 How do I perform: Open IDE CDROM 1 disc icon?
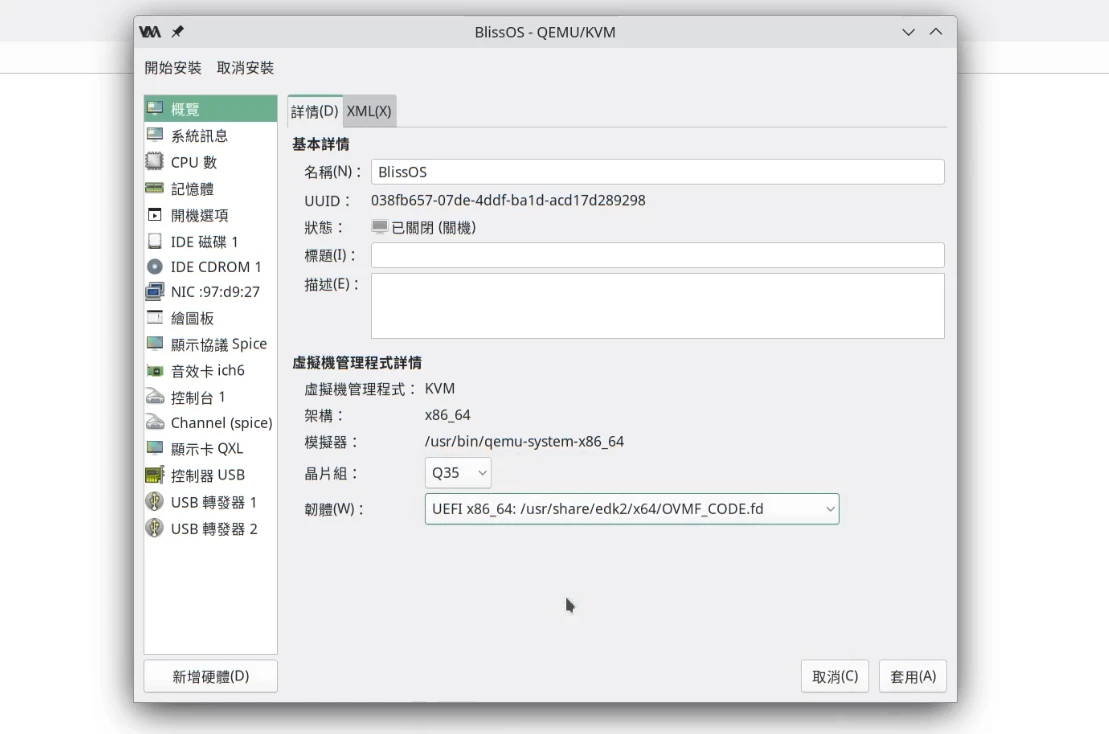154,267
